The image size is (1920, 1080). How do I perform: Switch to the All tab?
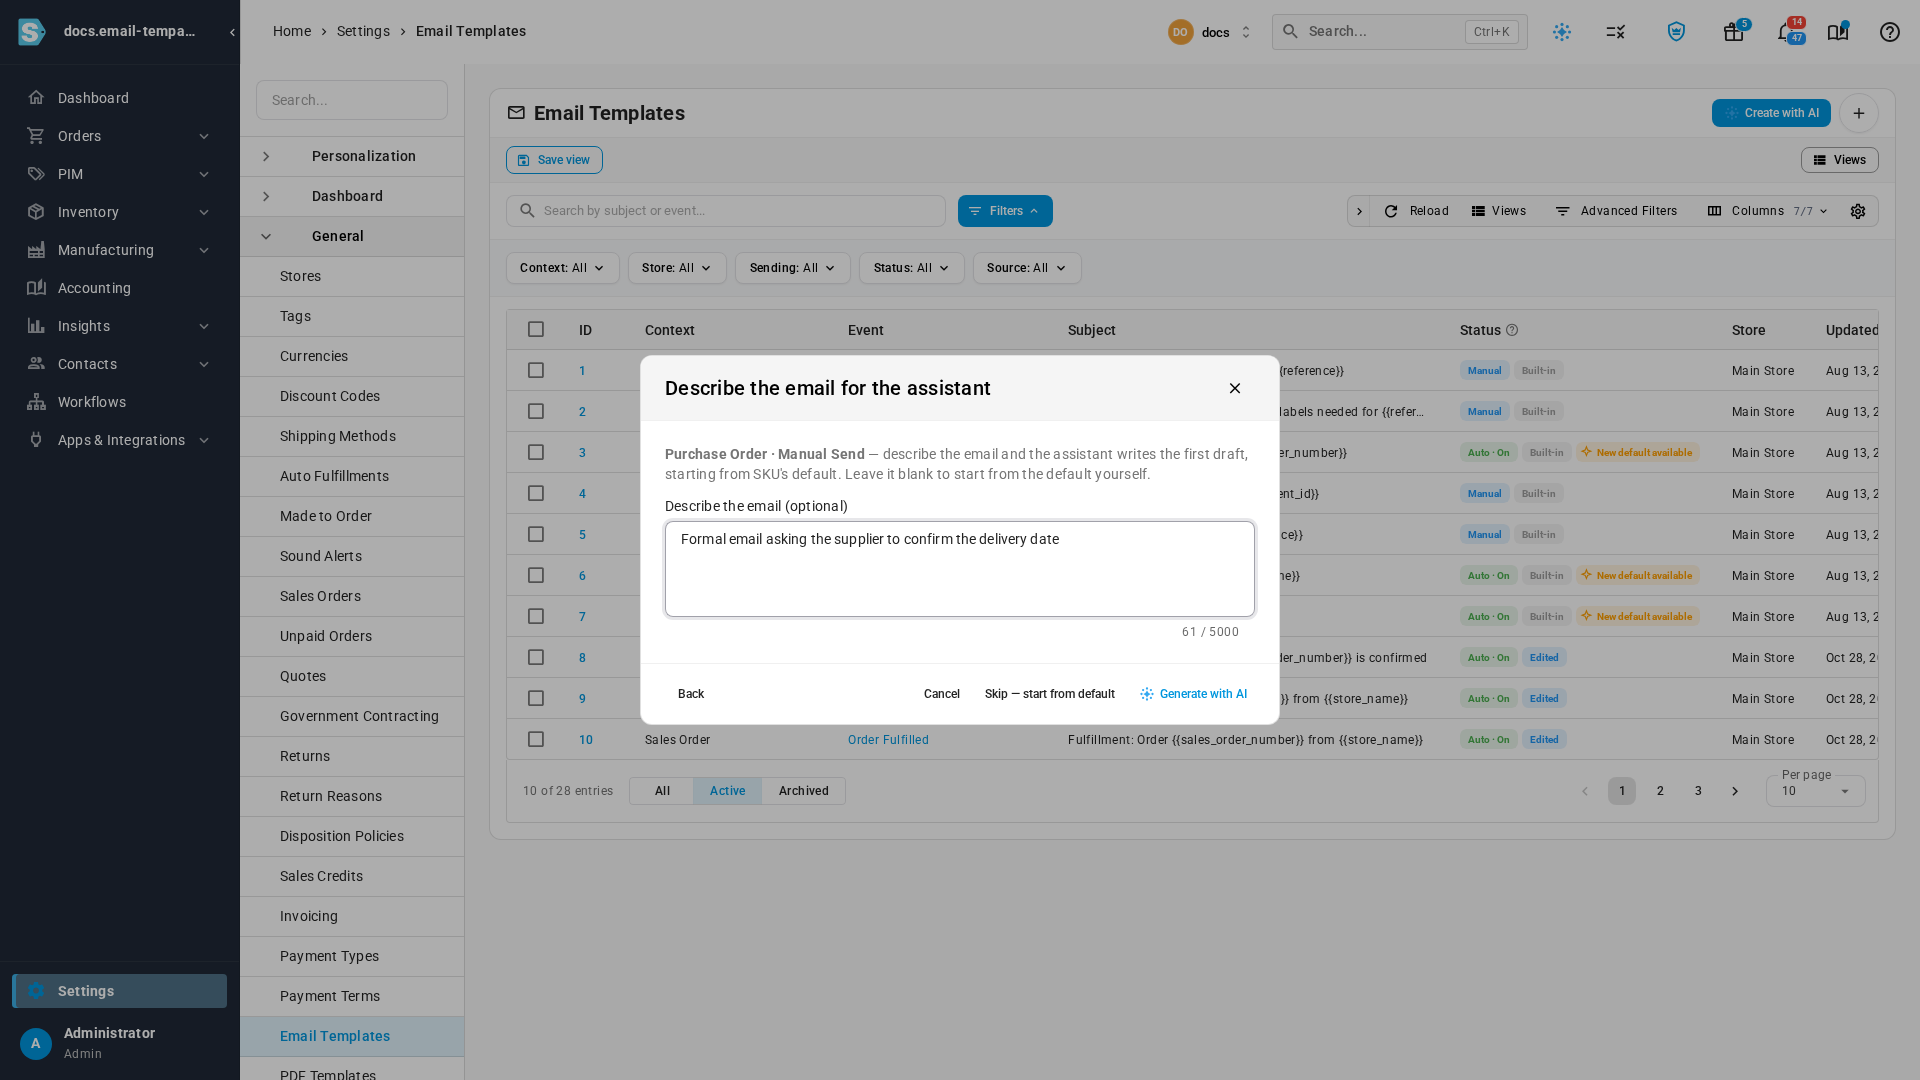[x=662, y=791]
